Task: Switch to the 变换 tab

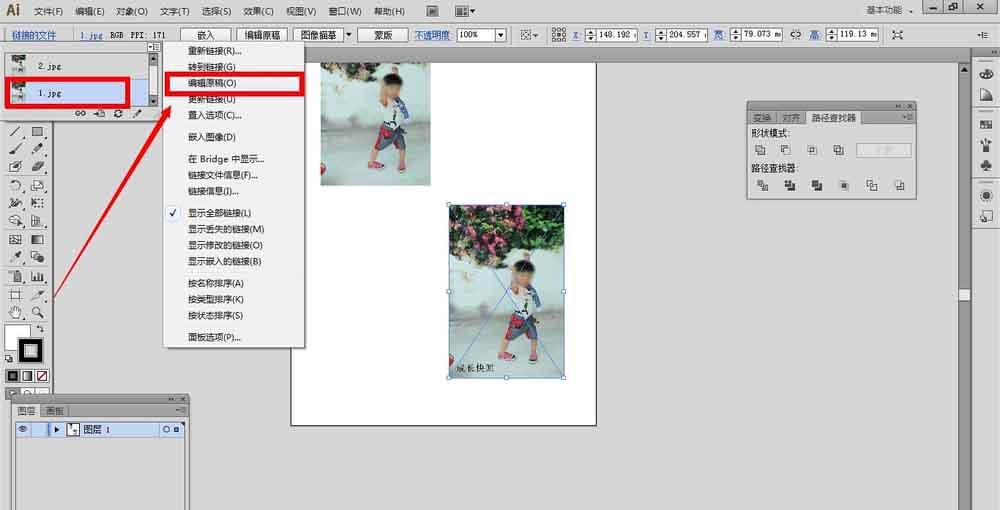Action: (761, 118)
